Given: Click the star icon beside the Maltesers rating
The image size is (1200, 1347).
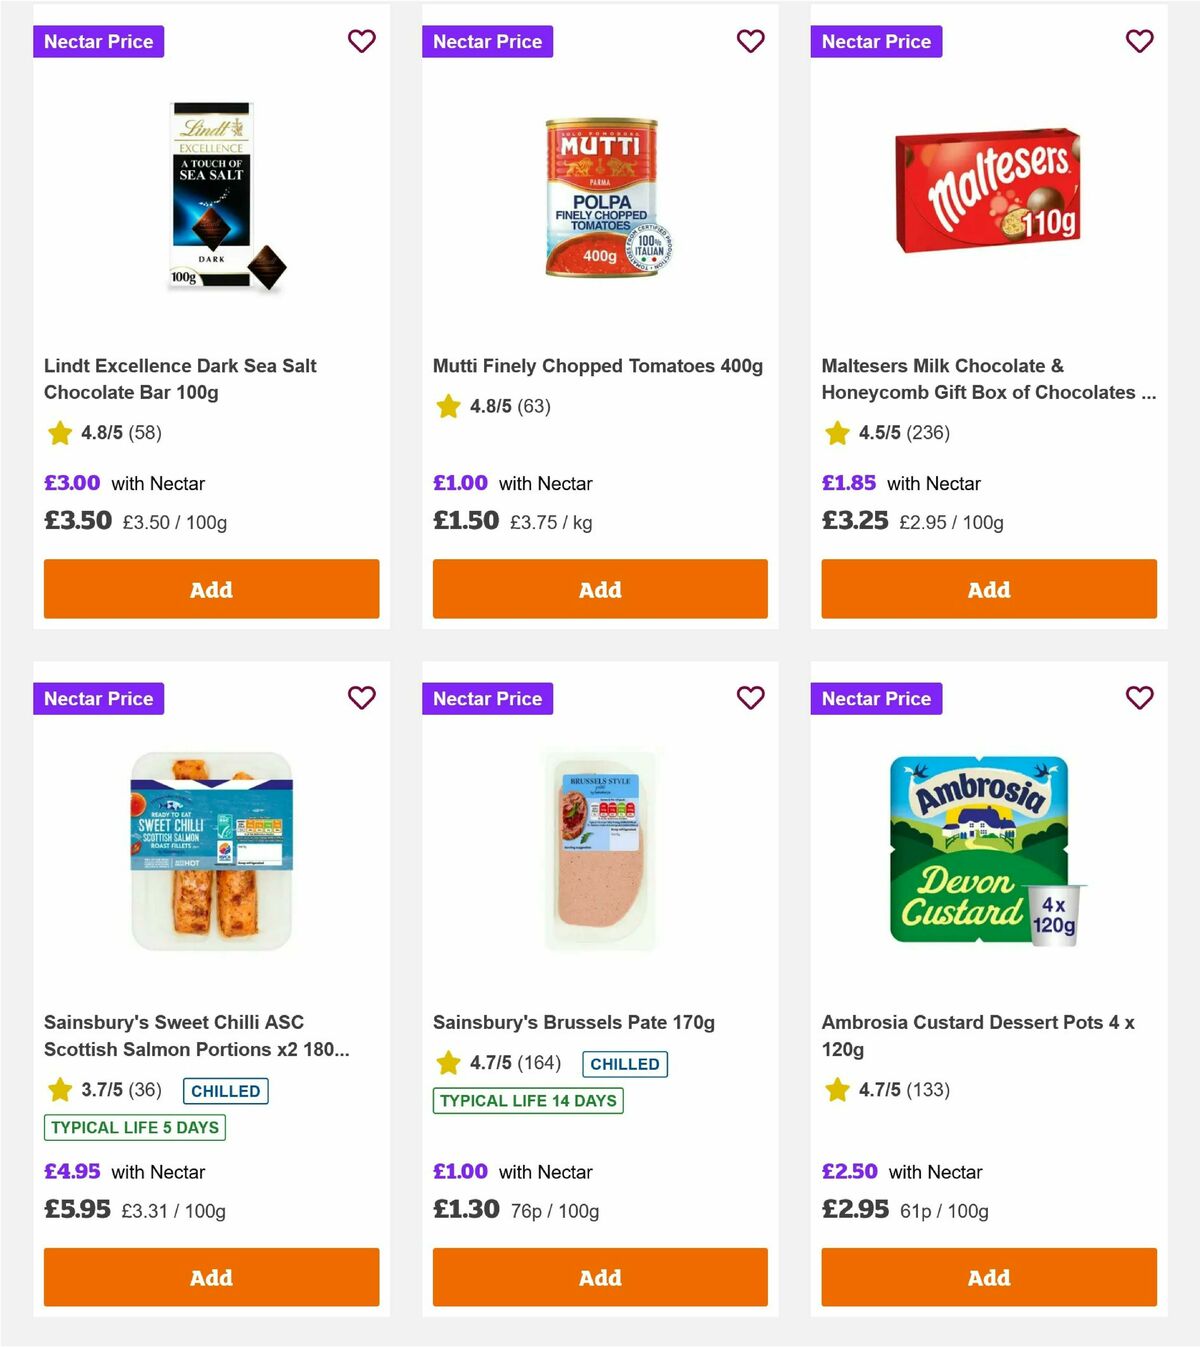Looking at the screenshot, I should [836, 433].
